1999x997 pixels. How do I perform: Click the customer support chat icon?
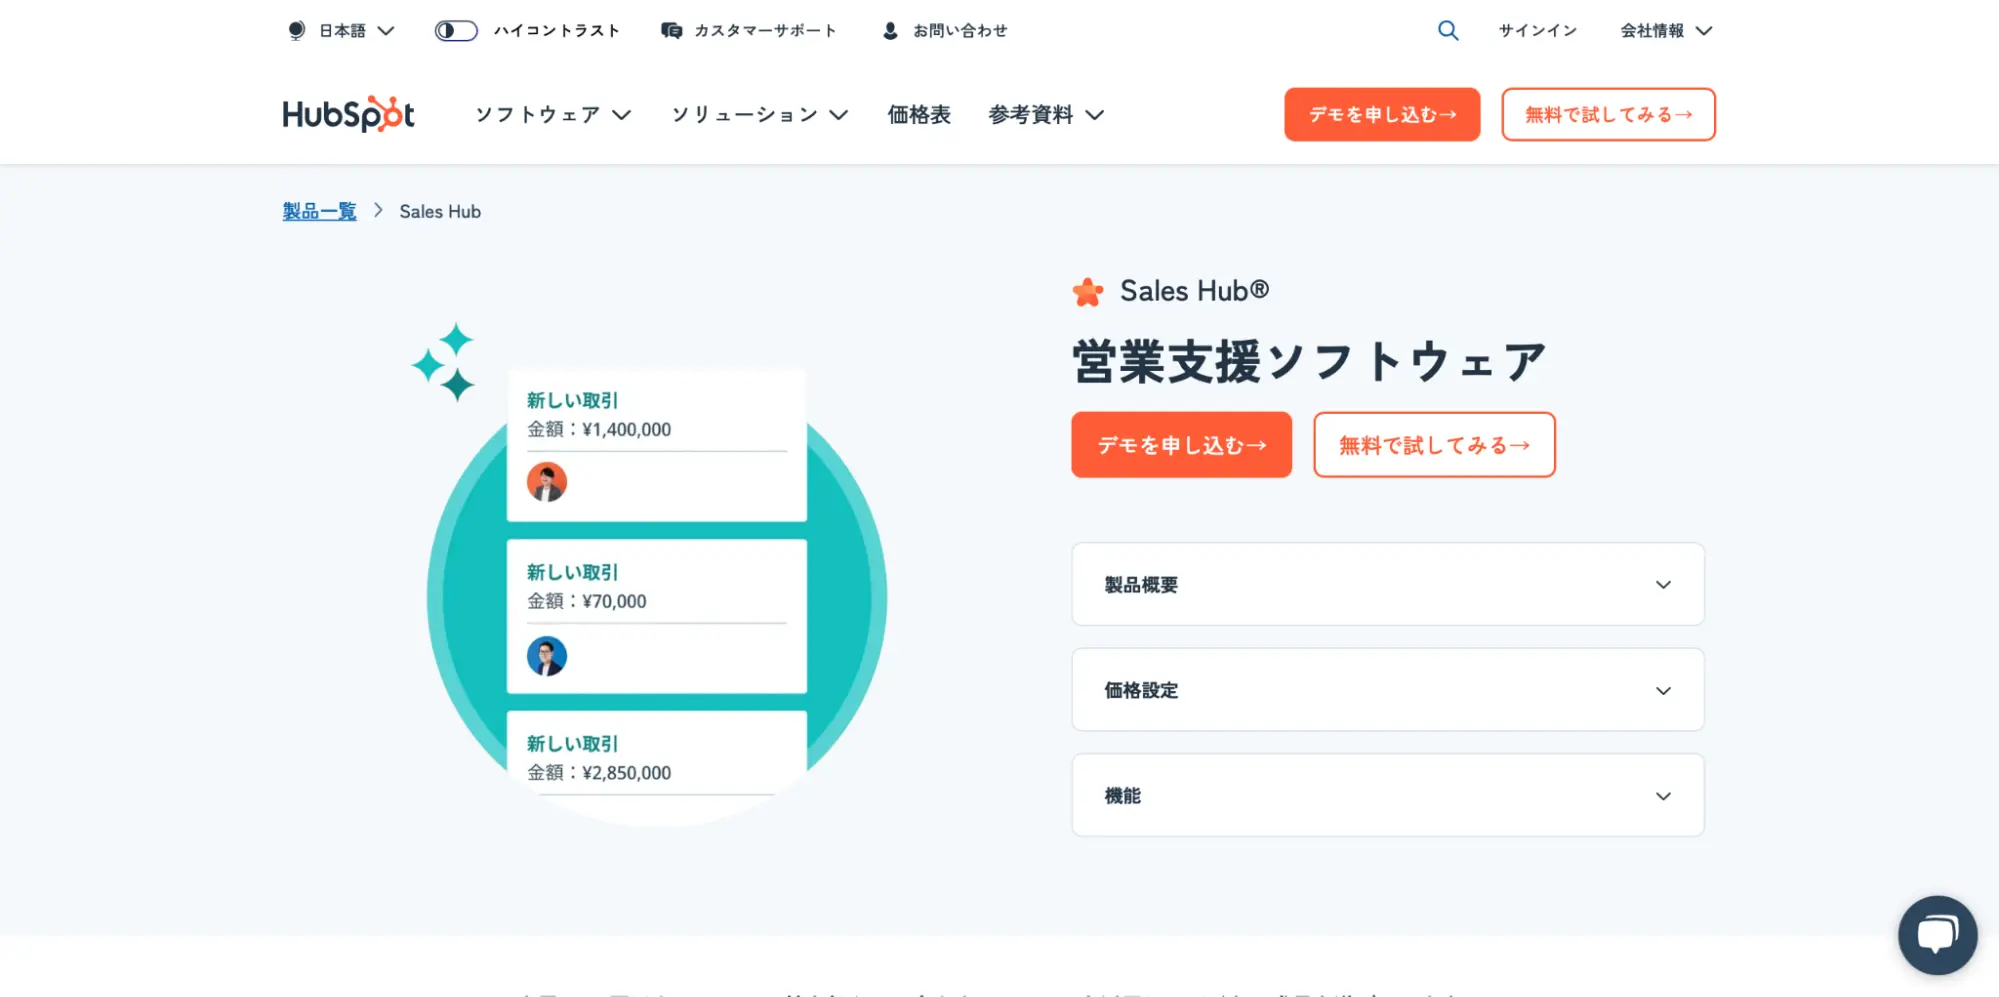tap(671, 31)
